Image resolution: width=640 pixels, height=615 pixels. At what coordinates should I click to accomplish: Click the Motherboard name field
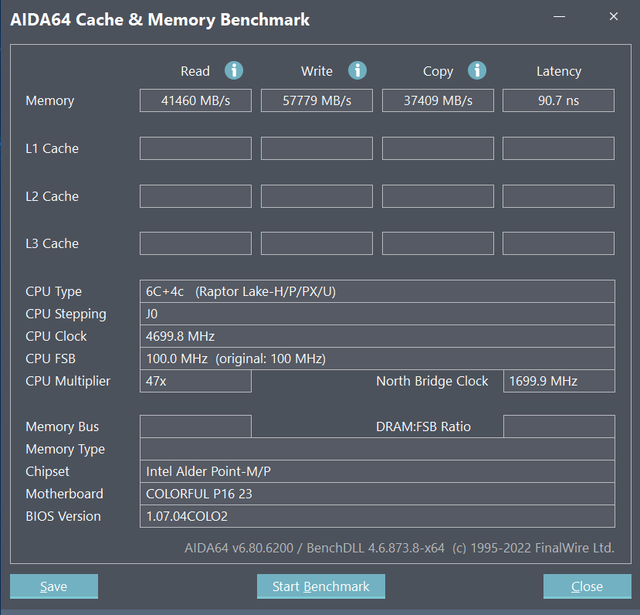tap(377, 494)
